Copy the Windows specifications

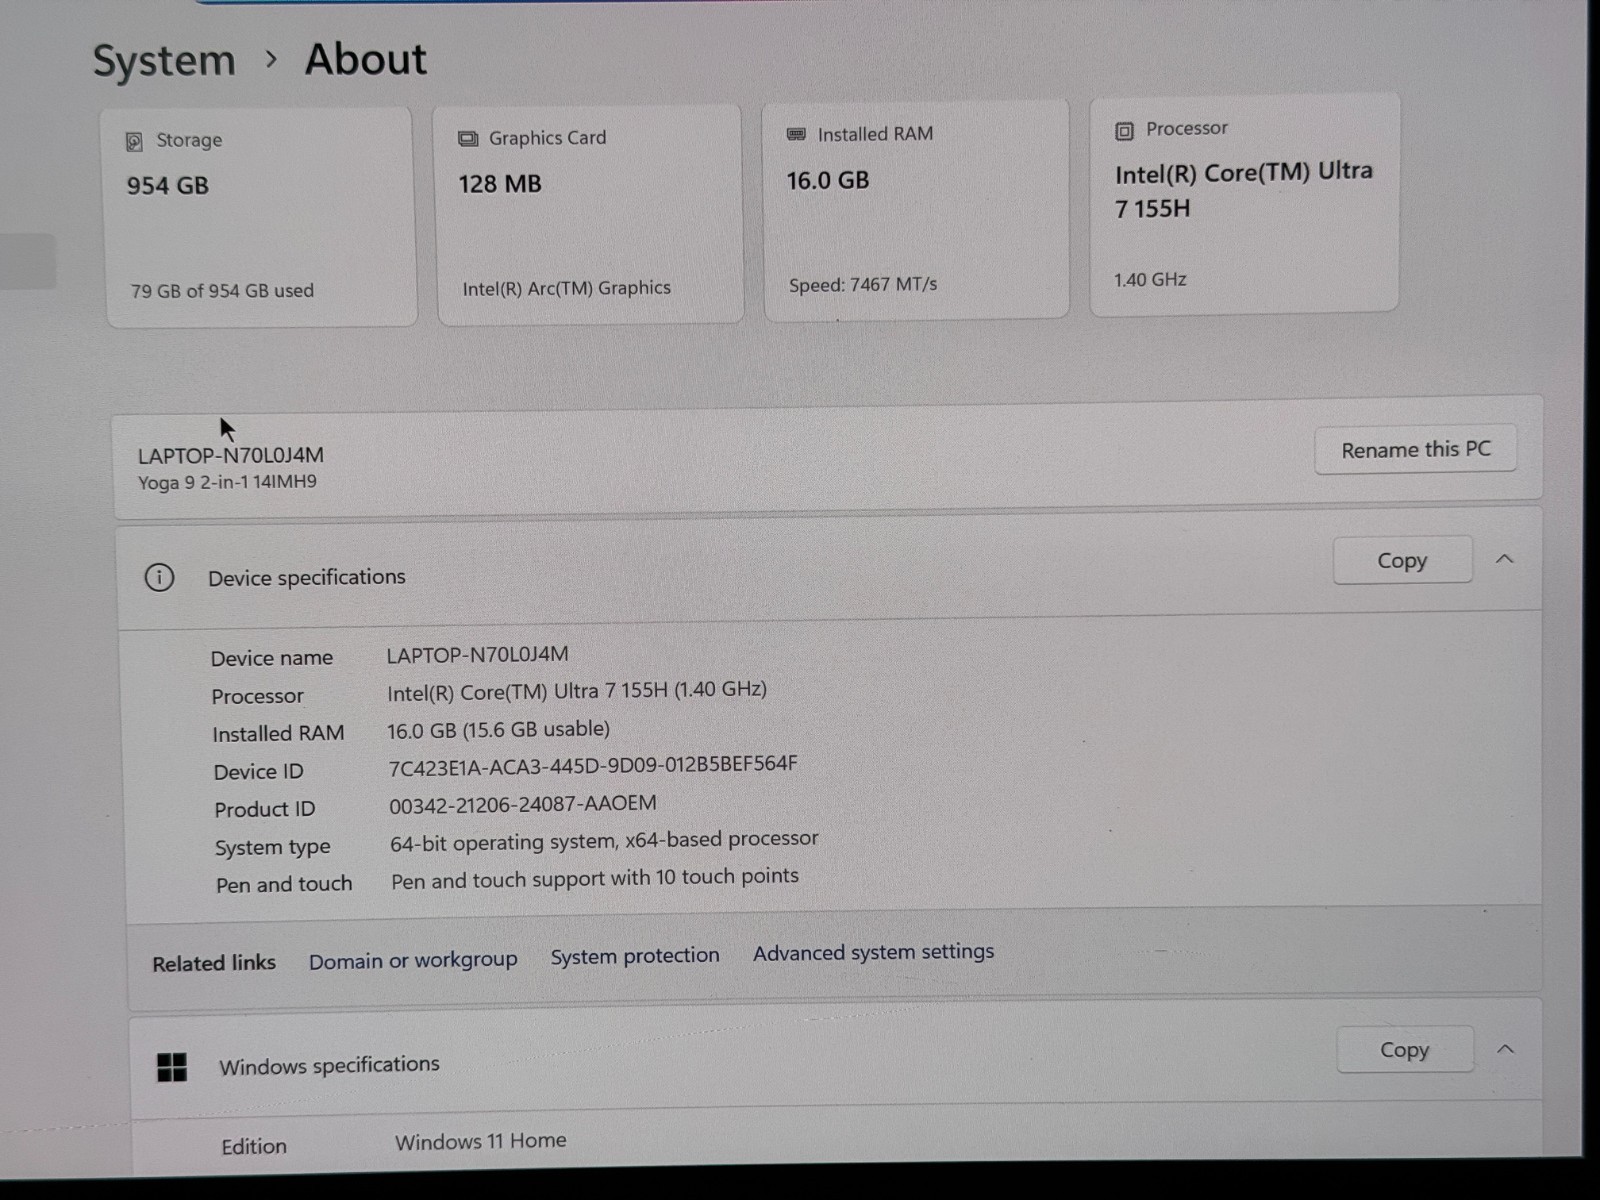tap(1404, 1050)
